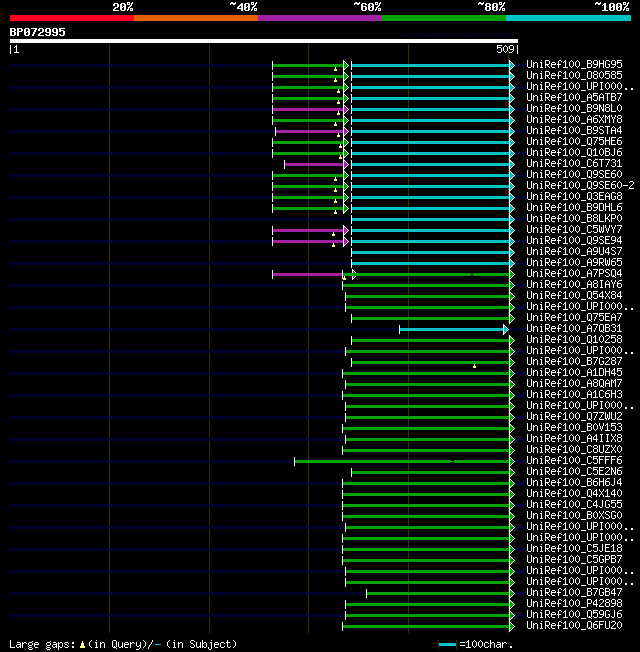The width and height of the screenshot is (640, 652).
Task: Click the UniRef100_Q9SE60-2 isoform label
Action: pyautogui.click(x=581, y=185)
